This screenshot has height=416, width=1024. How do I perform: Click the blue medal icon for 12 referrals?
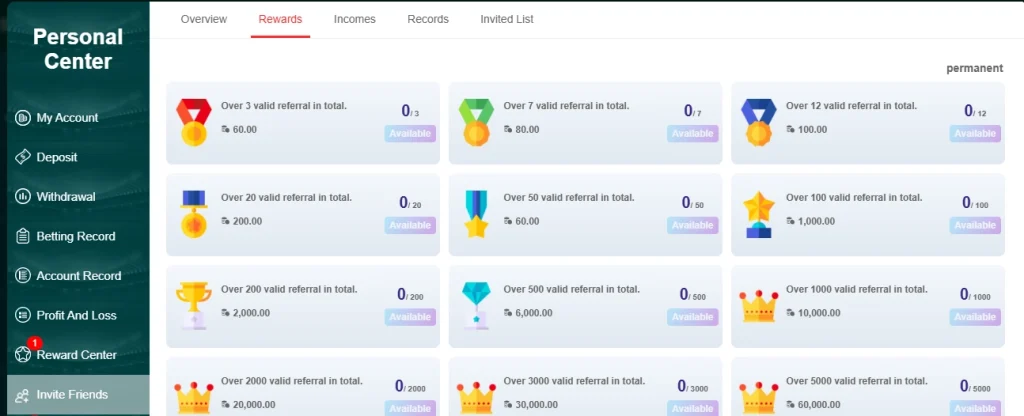click(x=758, y=122)
